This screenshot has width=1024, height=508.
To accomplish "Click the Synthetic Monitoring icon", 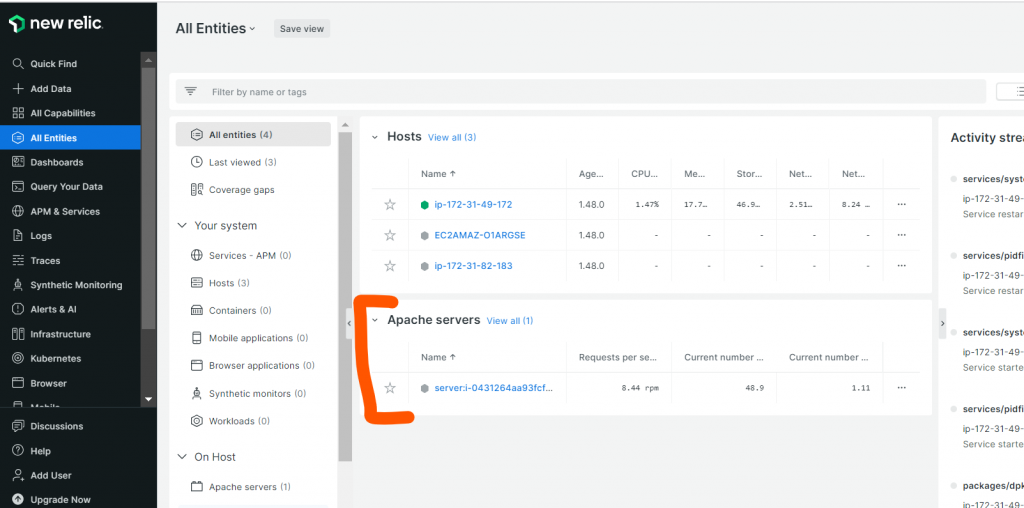I will (x=18, y=285).
